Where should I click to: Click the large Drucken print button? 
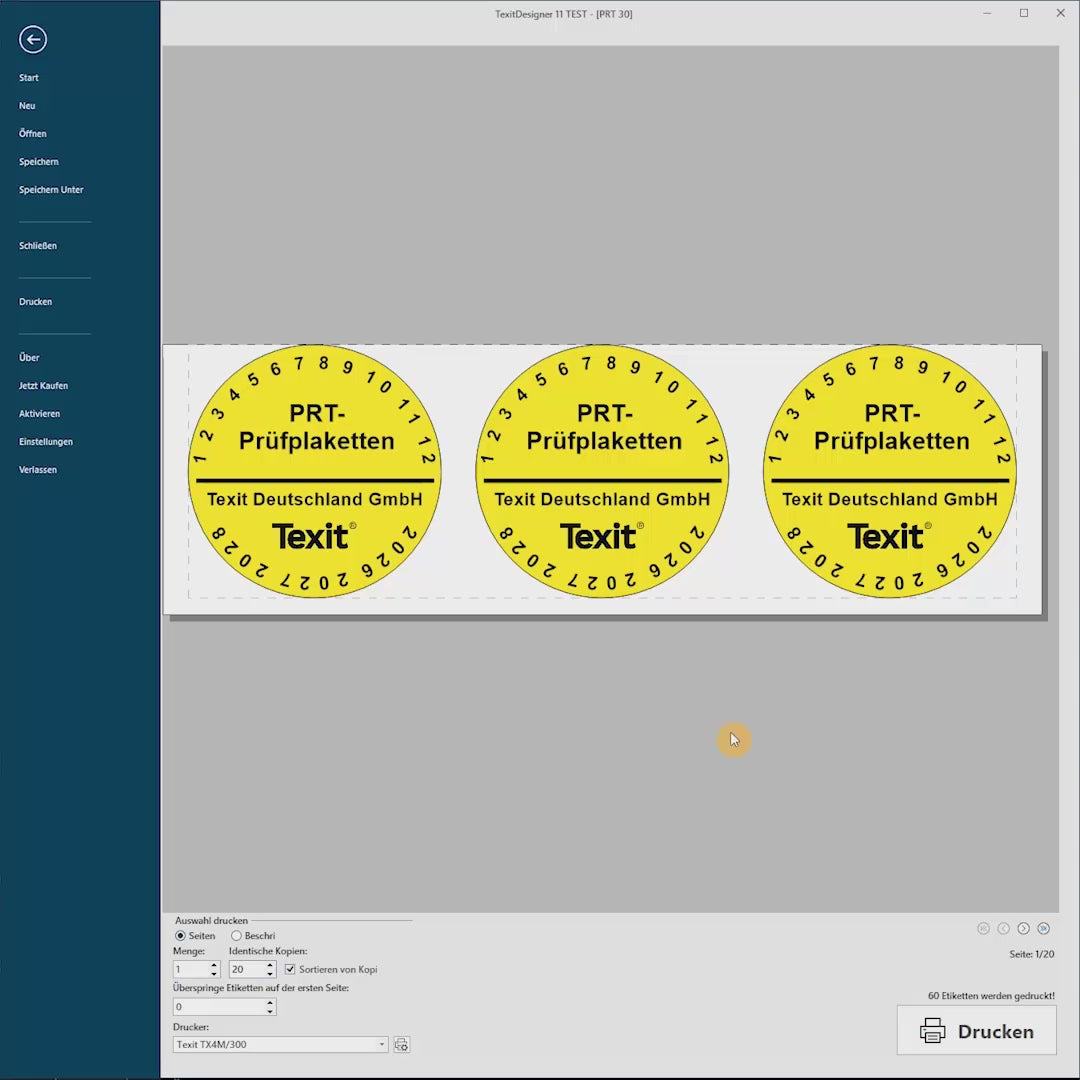point(976,1030)
